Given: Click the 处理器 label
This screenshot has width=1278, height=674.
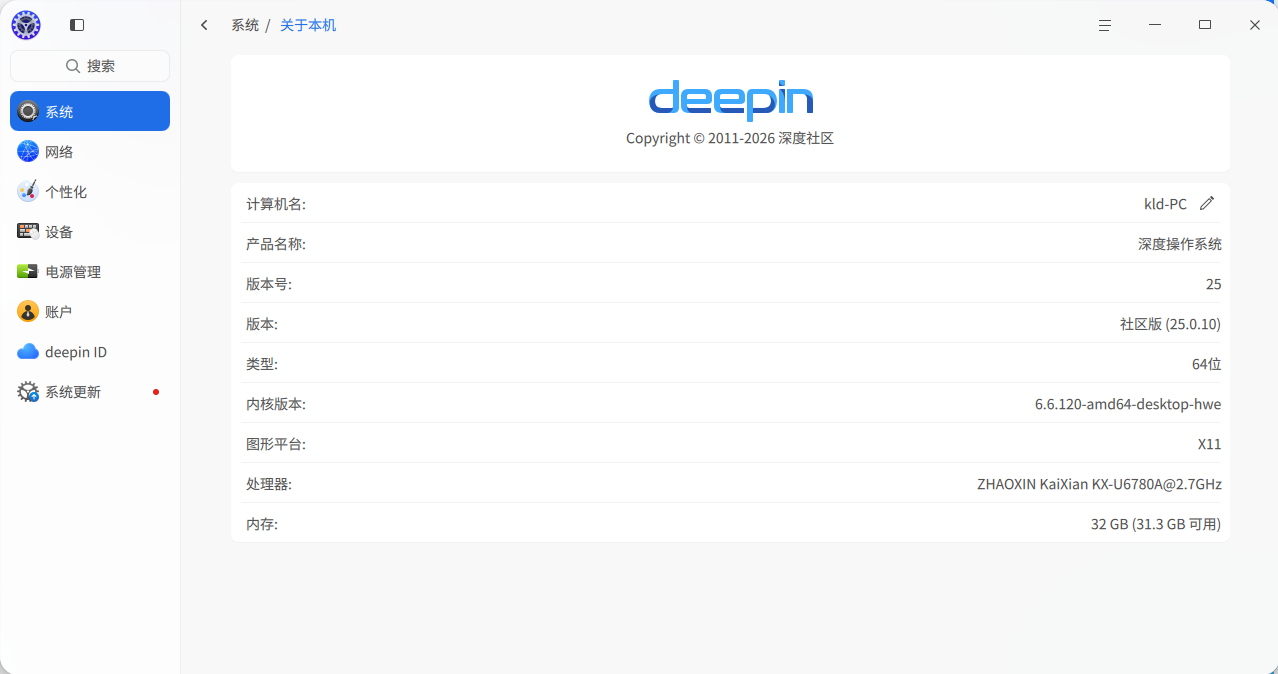Looking at the screenshot, I should (269, 484).
